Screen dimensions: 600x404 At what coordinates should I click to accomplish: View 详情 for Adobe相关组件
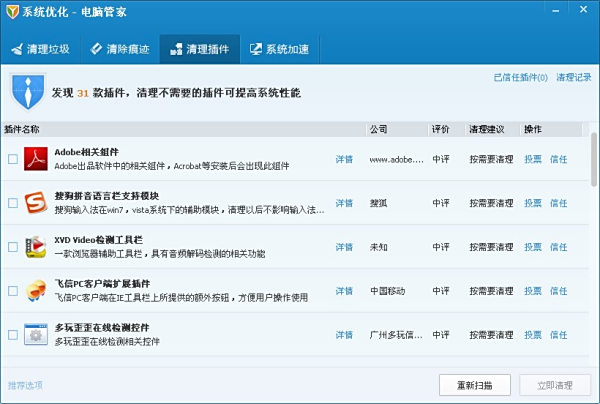(x=344, y=159)
